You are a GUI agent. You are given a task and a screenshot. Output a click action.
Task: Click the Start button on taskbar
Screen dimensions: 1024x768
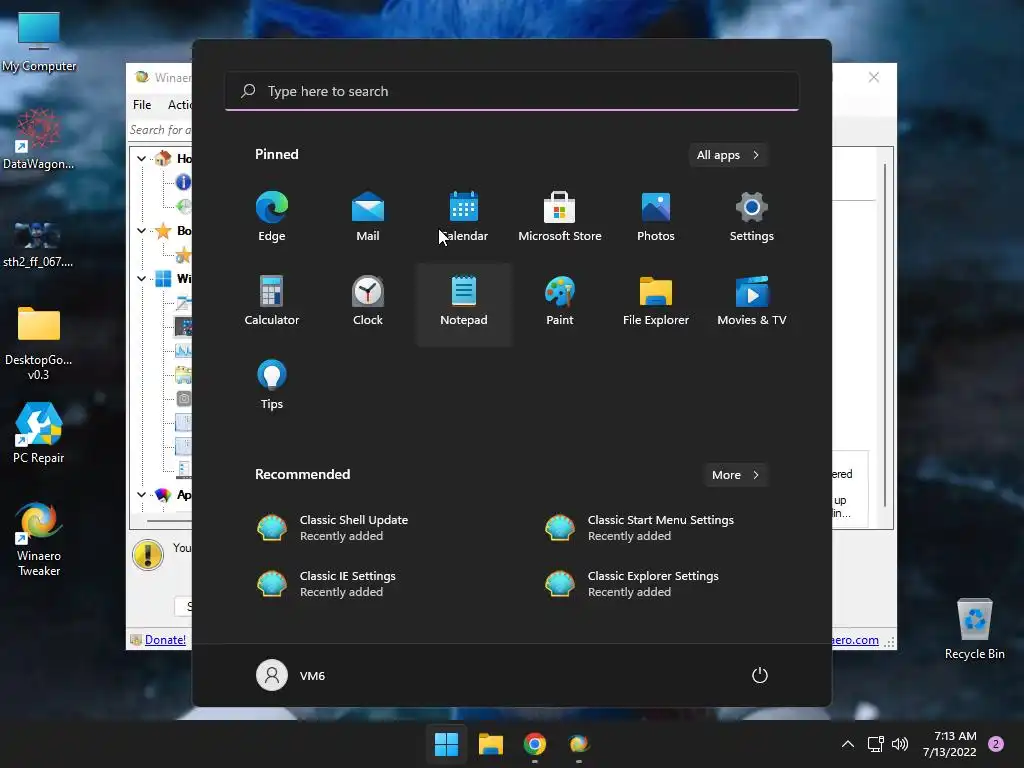pos(447,744)
